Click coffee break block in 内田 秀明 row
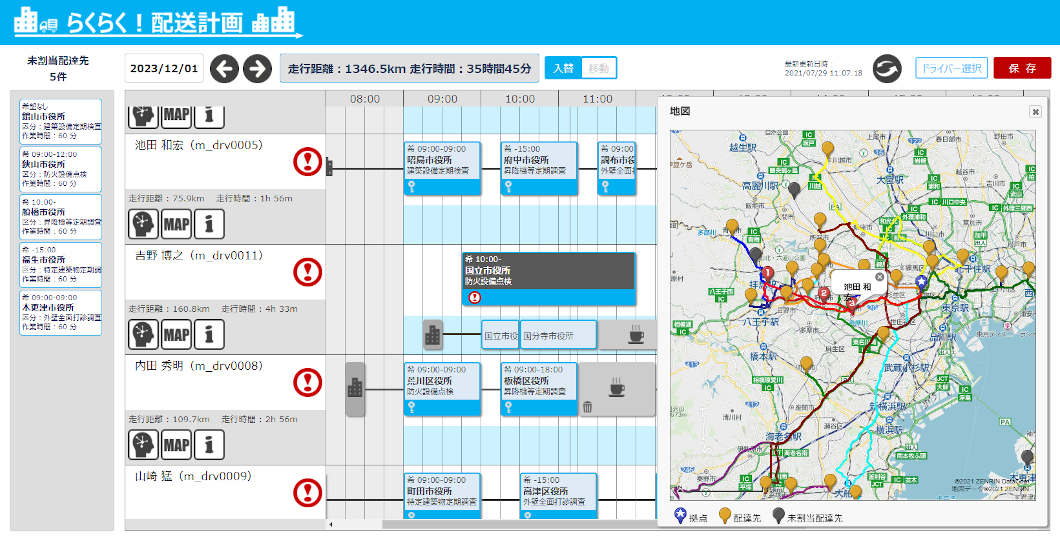Viewport: 1060px width, 539px height. click(617, 388)
